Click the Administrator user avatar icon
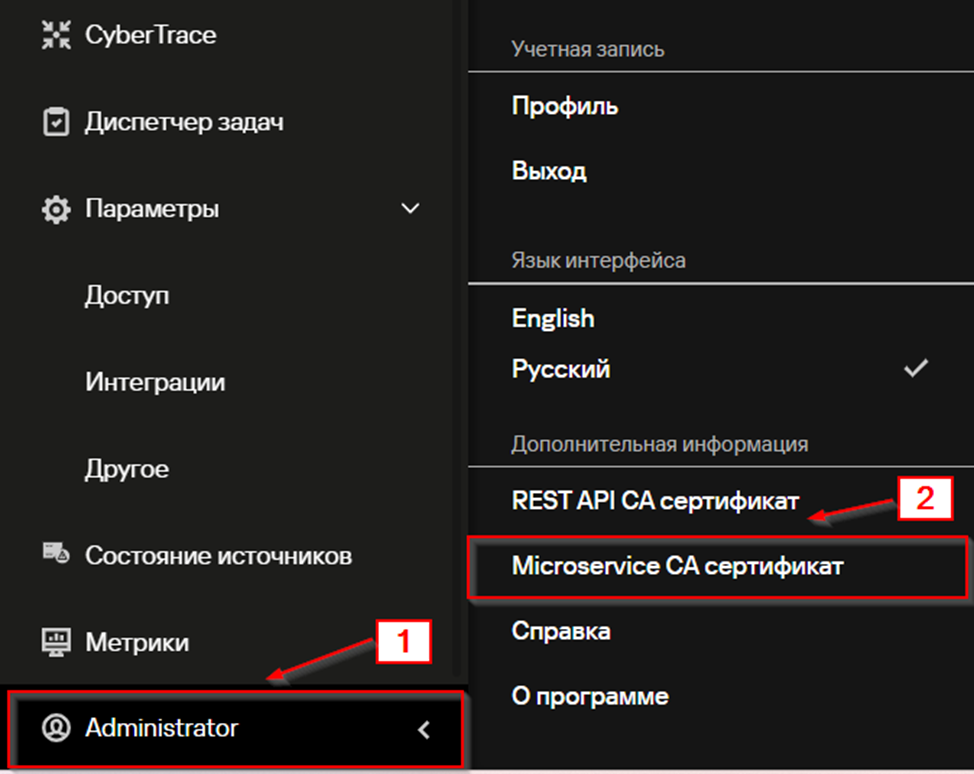 coord(56,728)
